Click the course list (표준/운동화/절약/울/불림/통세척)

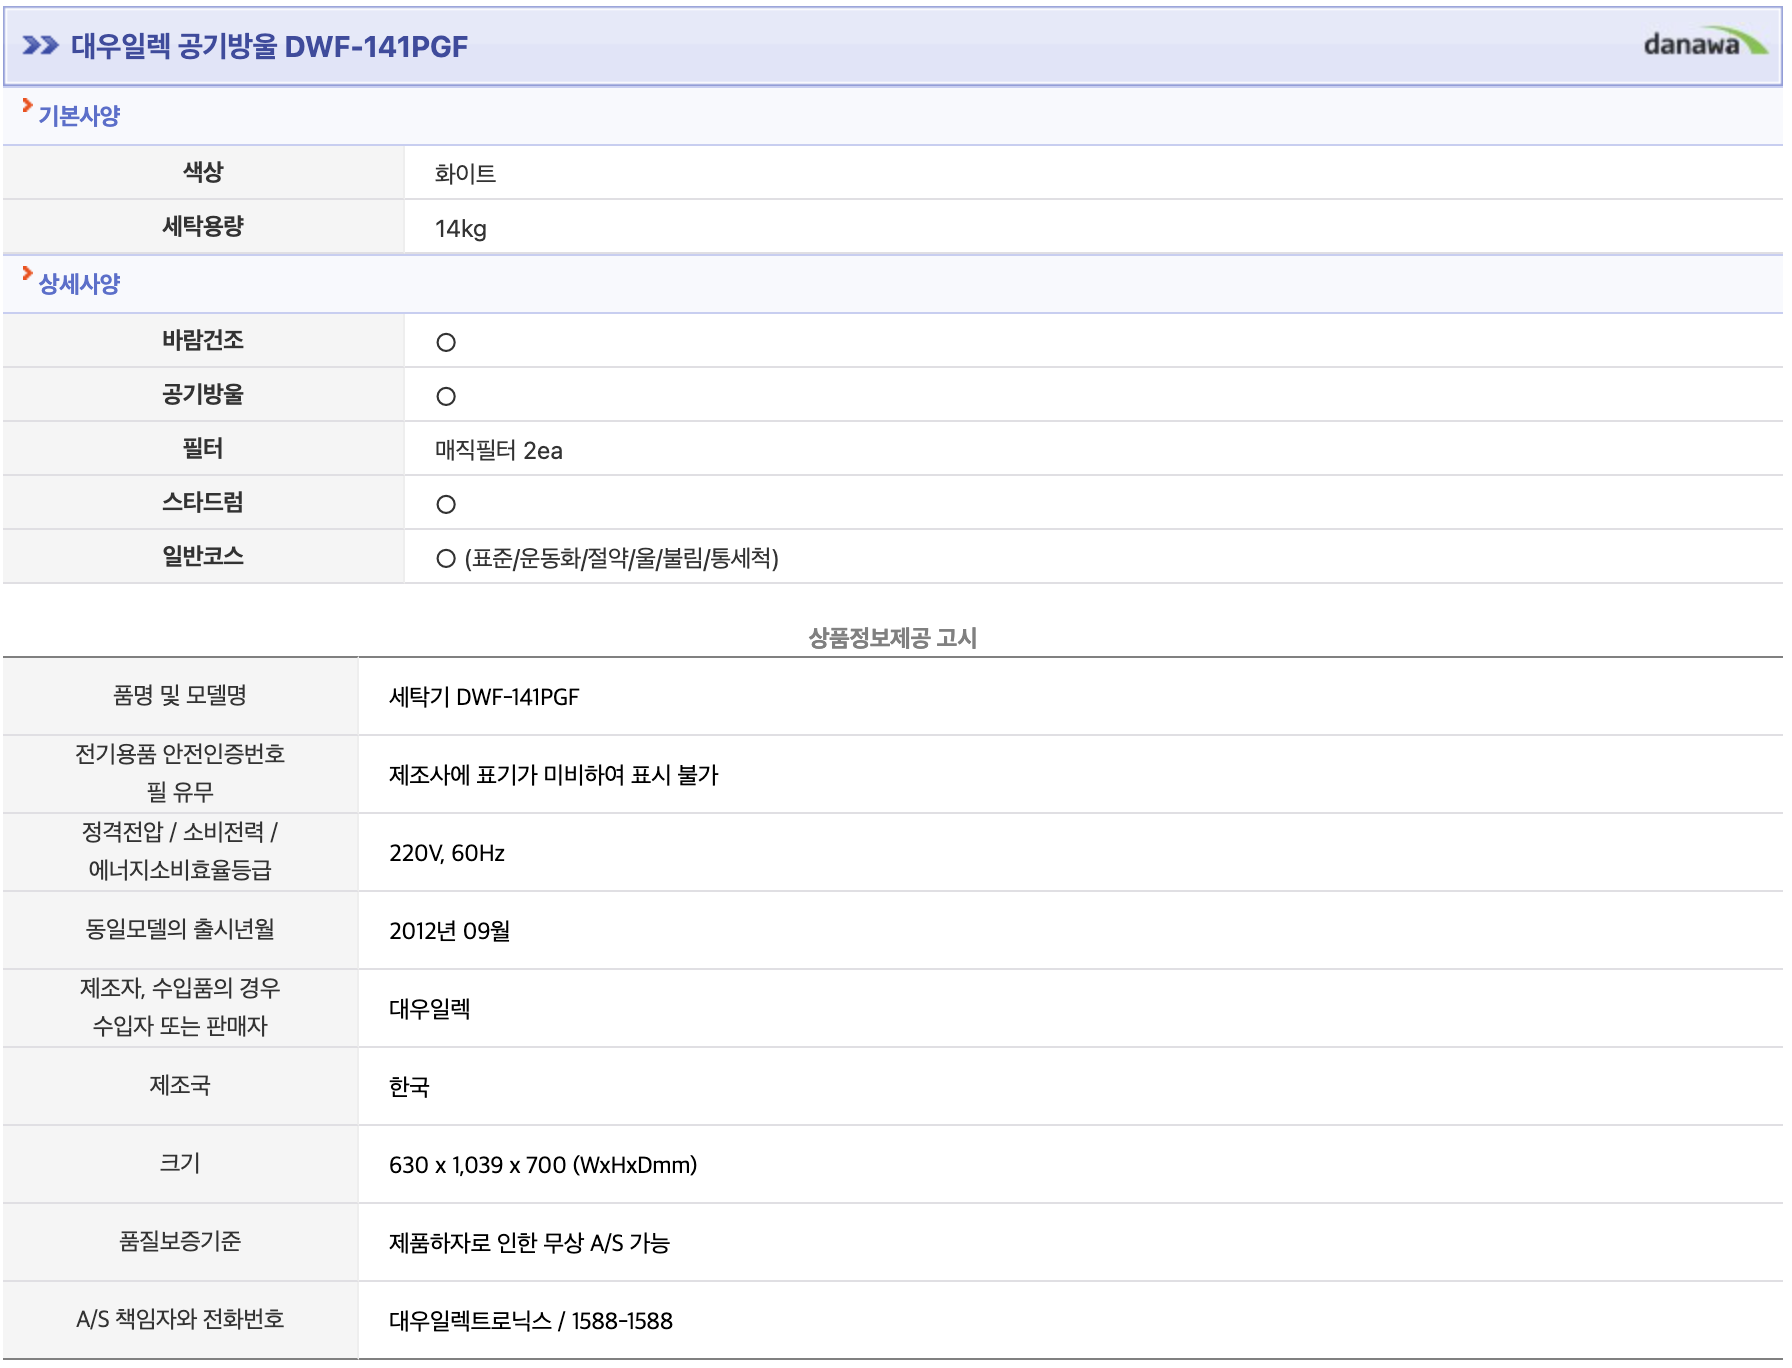621,559
